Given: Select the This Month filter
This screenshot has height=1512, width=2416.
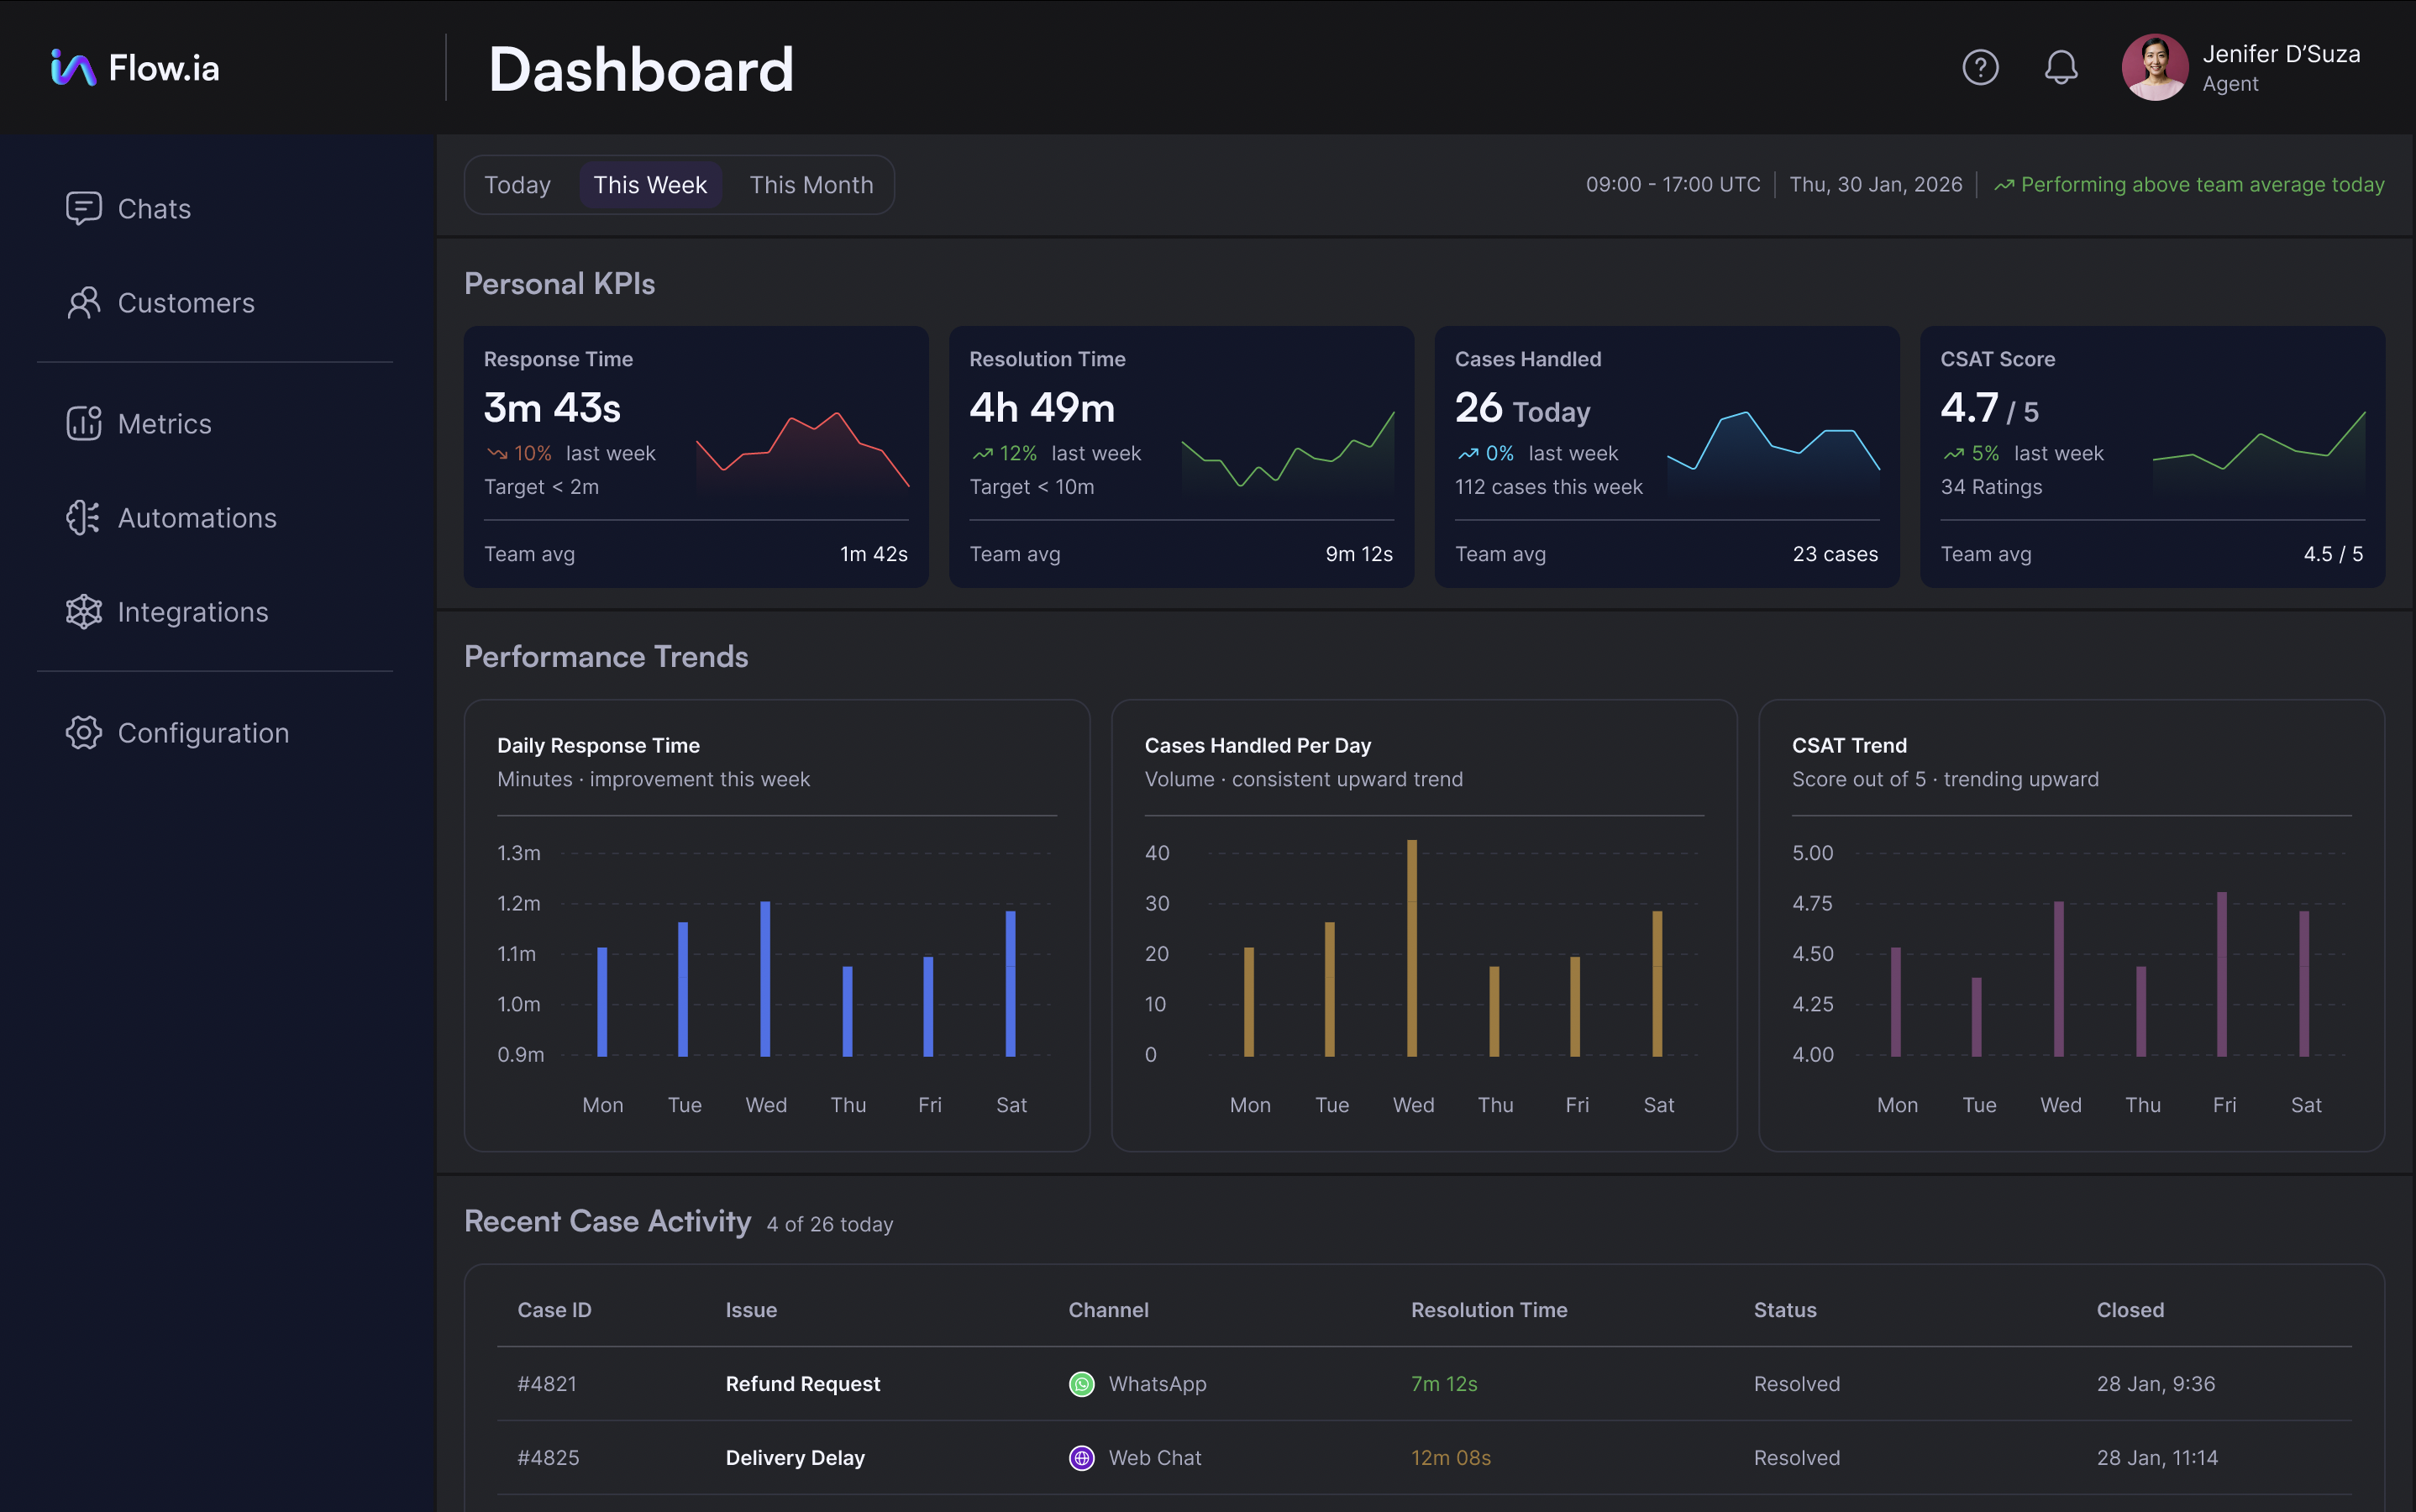Looking at the screenshot, I should click(x=811, y=184).
